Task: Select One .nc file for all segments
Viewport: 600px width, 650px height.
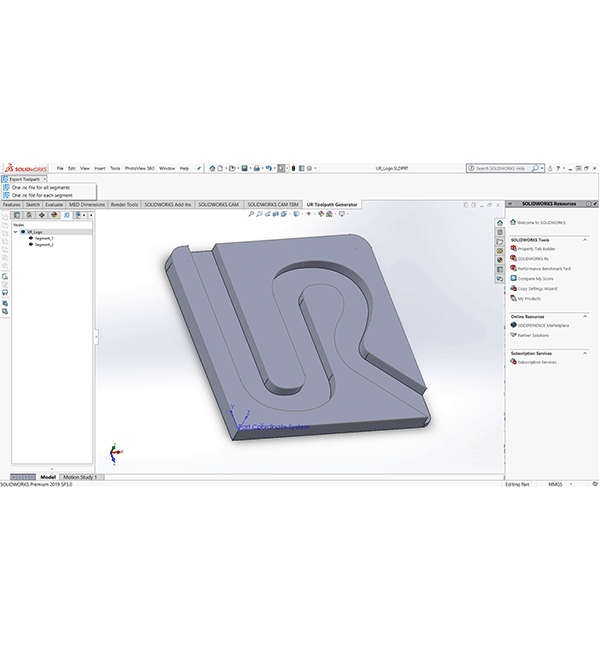Action: pos(41,187)
